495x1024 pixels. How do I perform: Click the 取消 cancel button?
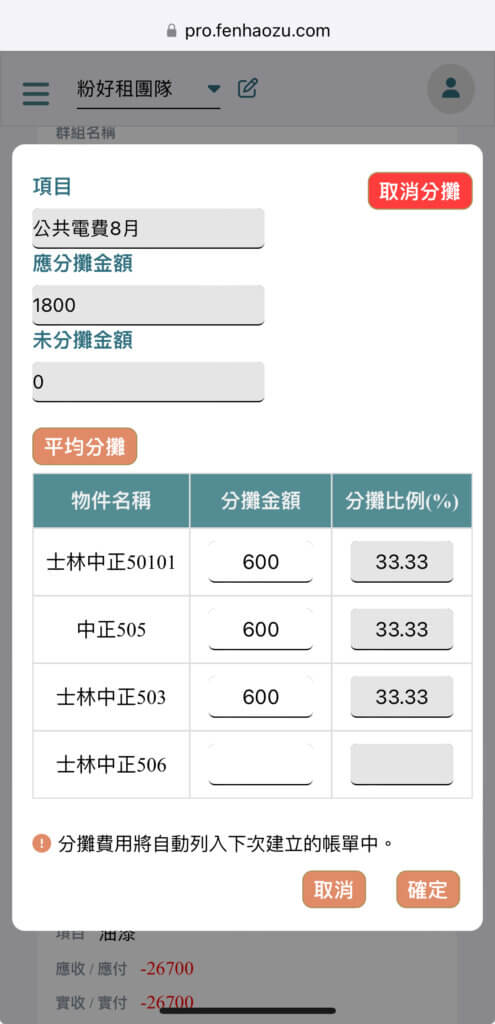pyautogui.click(x=334, y=889)
